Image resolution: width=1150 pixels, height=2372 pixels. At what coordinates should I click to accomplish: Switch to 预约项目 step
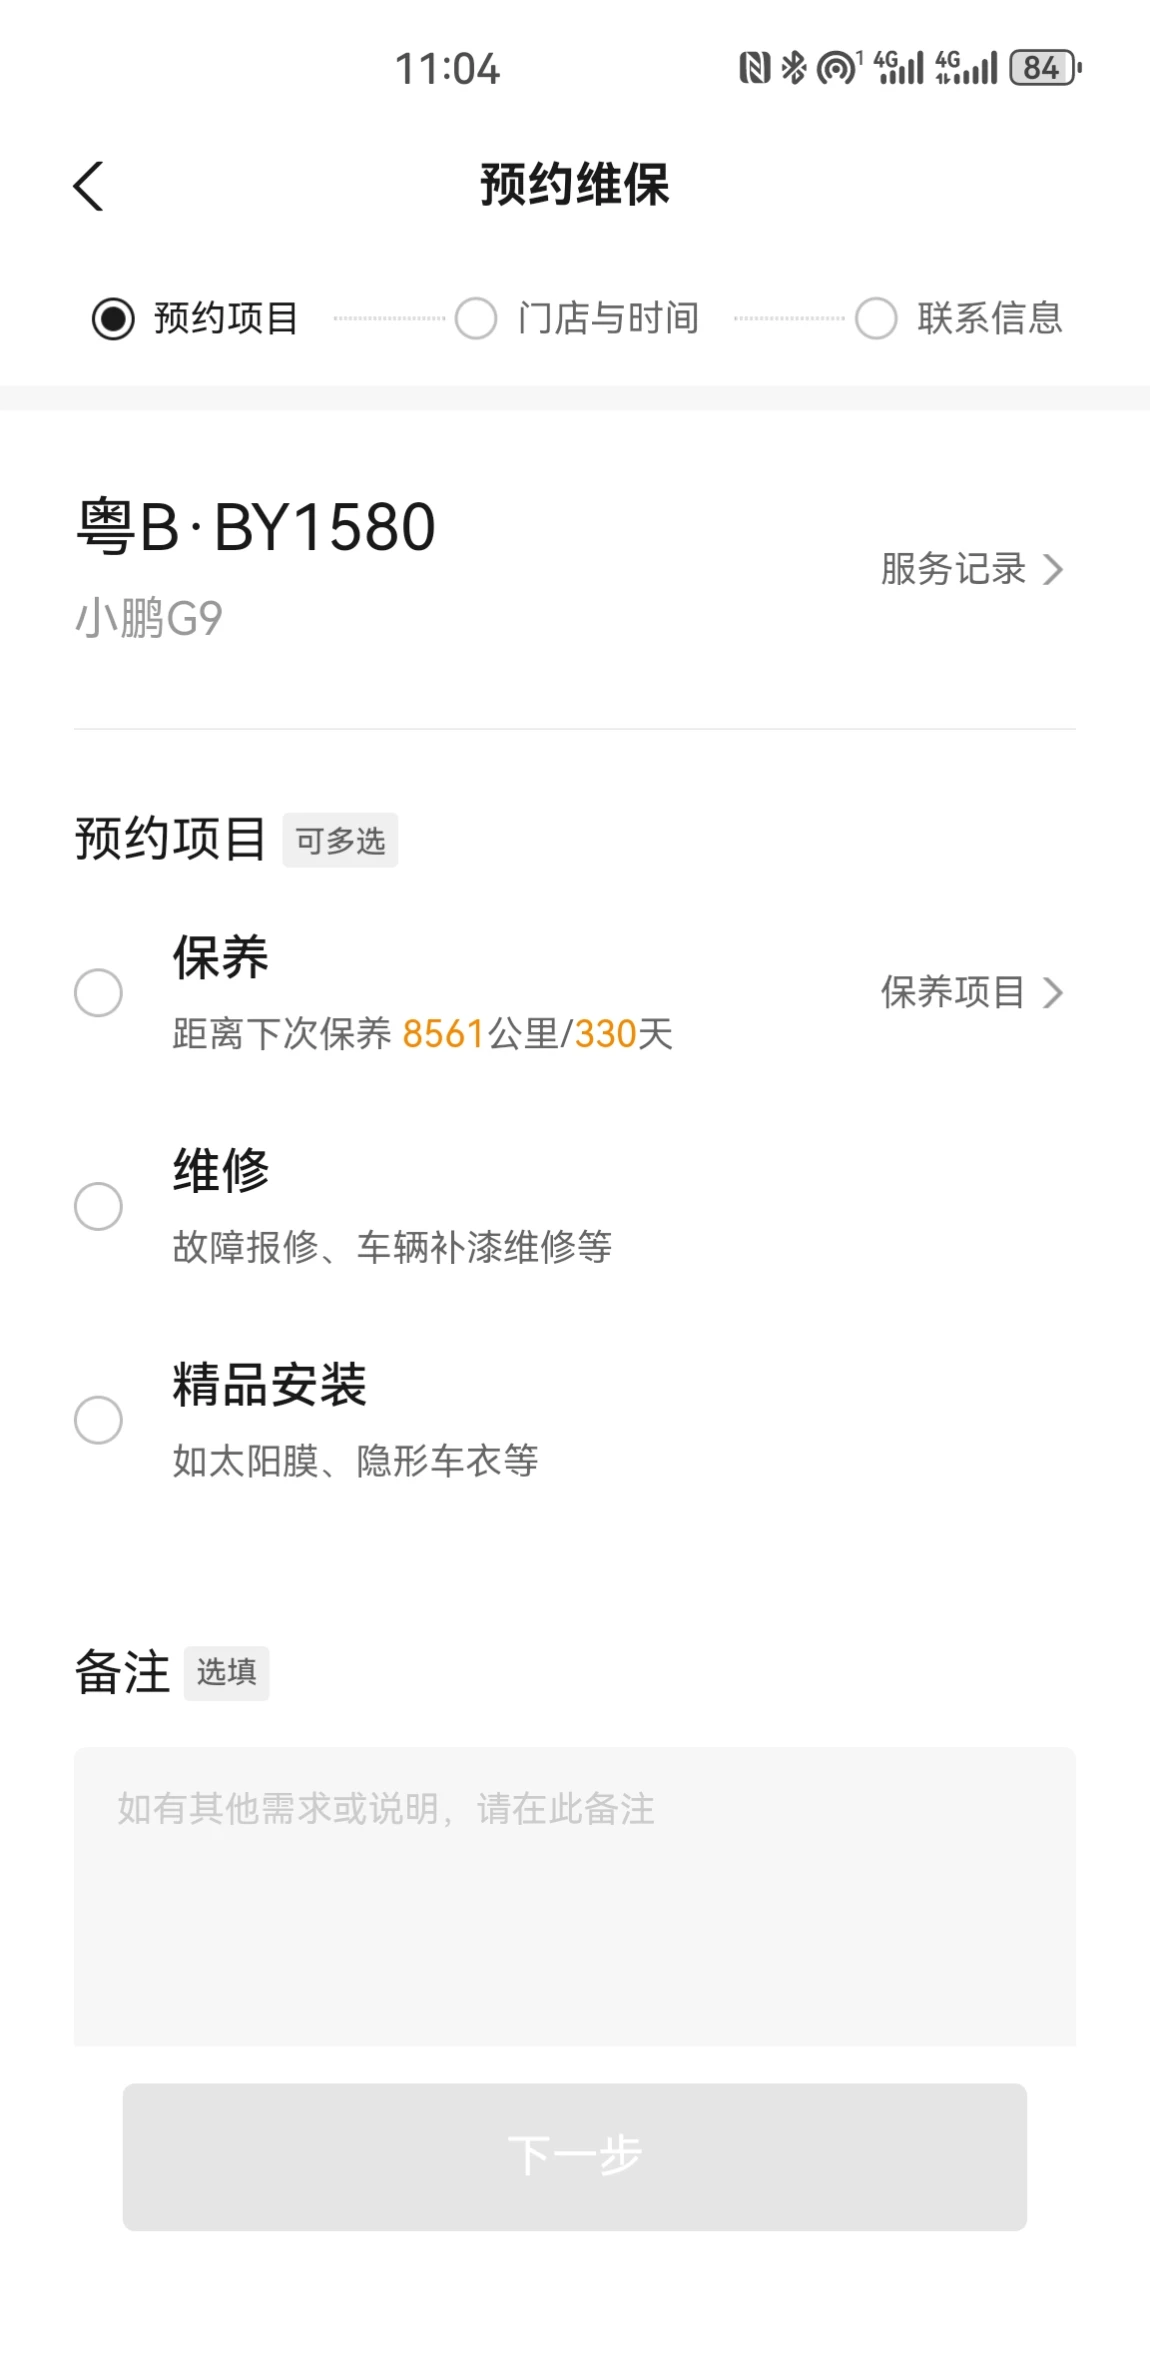196,319
